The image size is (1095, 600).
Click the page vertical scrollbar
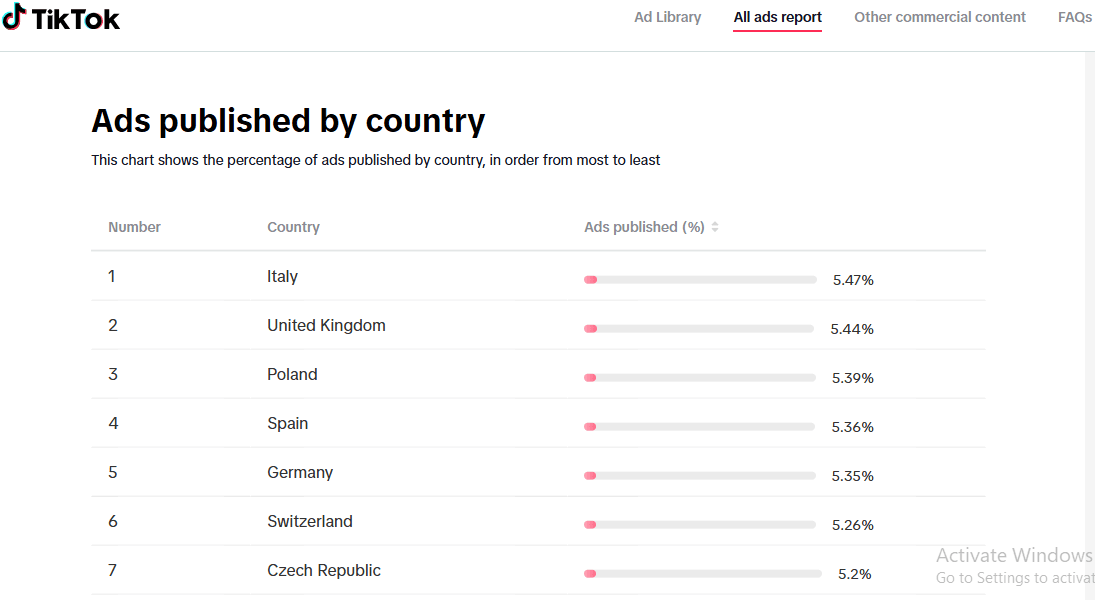[1089, 300]
